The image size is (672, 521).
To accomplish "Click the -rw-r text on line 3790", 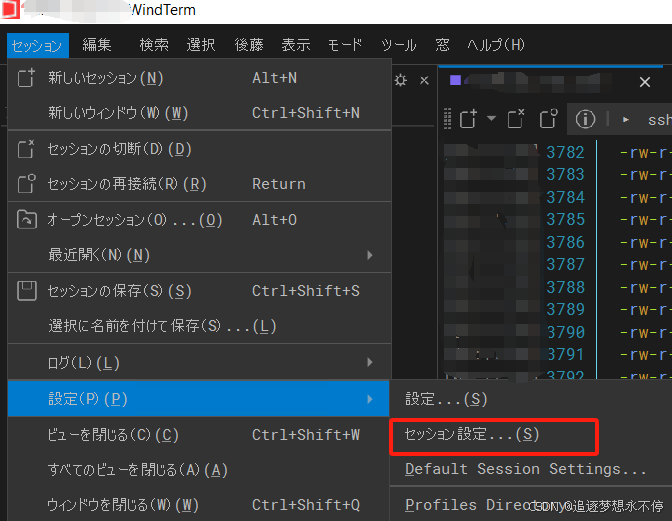I will [x=645, y=332].
